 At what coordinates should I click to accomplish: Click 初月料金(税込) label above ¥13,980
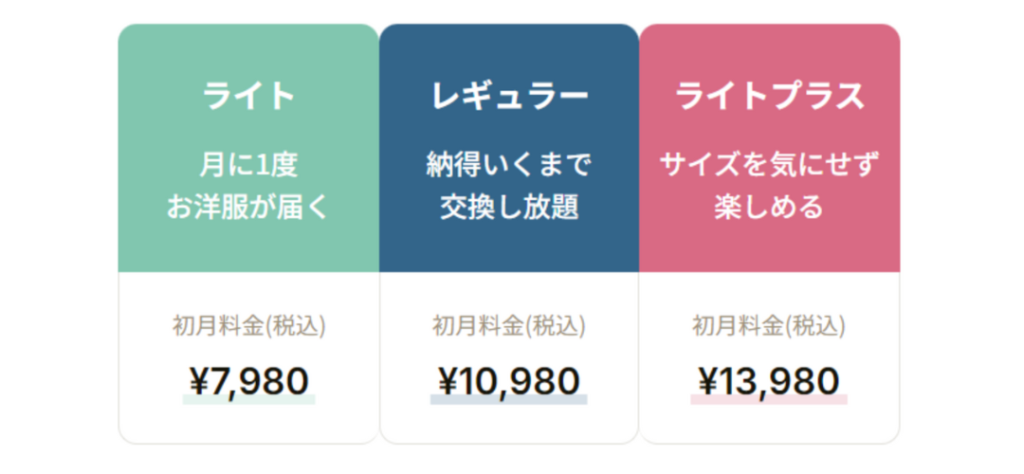tap(769, 326)
